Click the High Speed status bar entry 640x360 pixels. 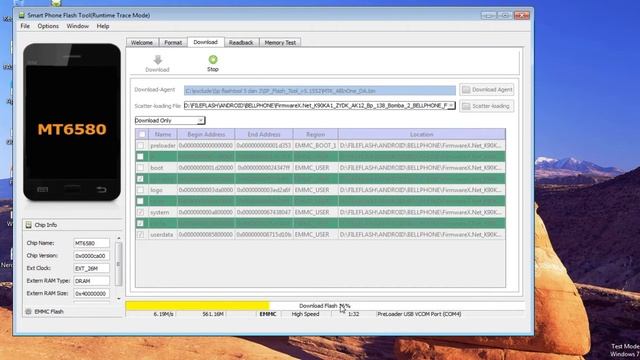click(x=305, y=314)
